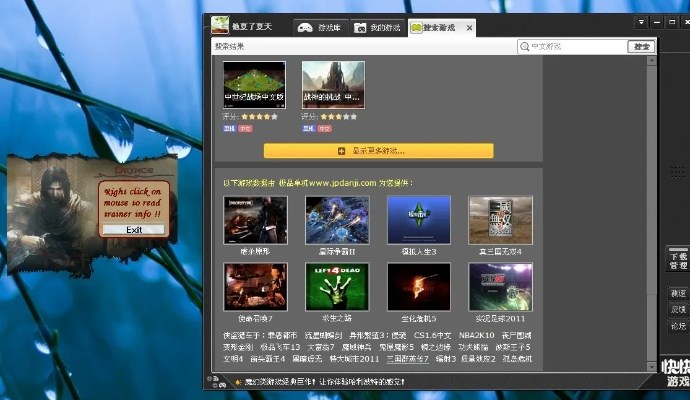
Task: Click the 质量效应2 game link
Action: coord(478,359)
